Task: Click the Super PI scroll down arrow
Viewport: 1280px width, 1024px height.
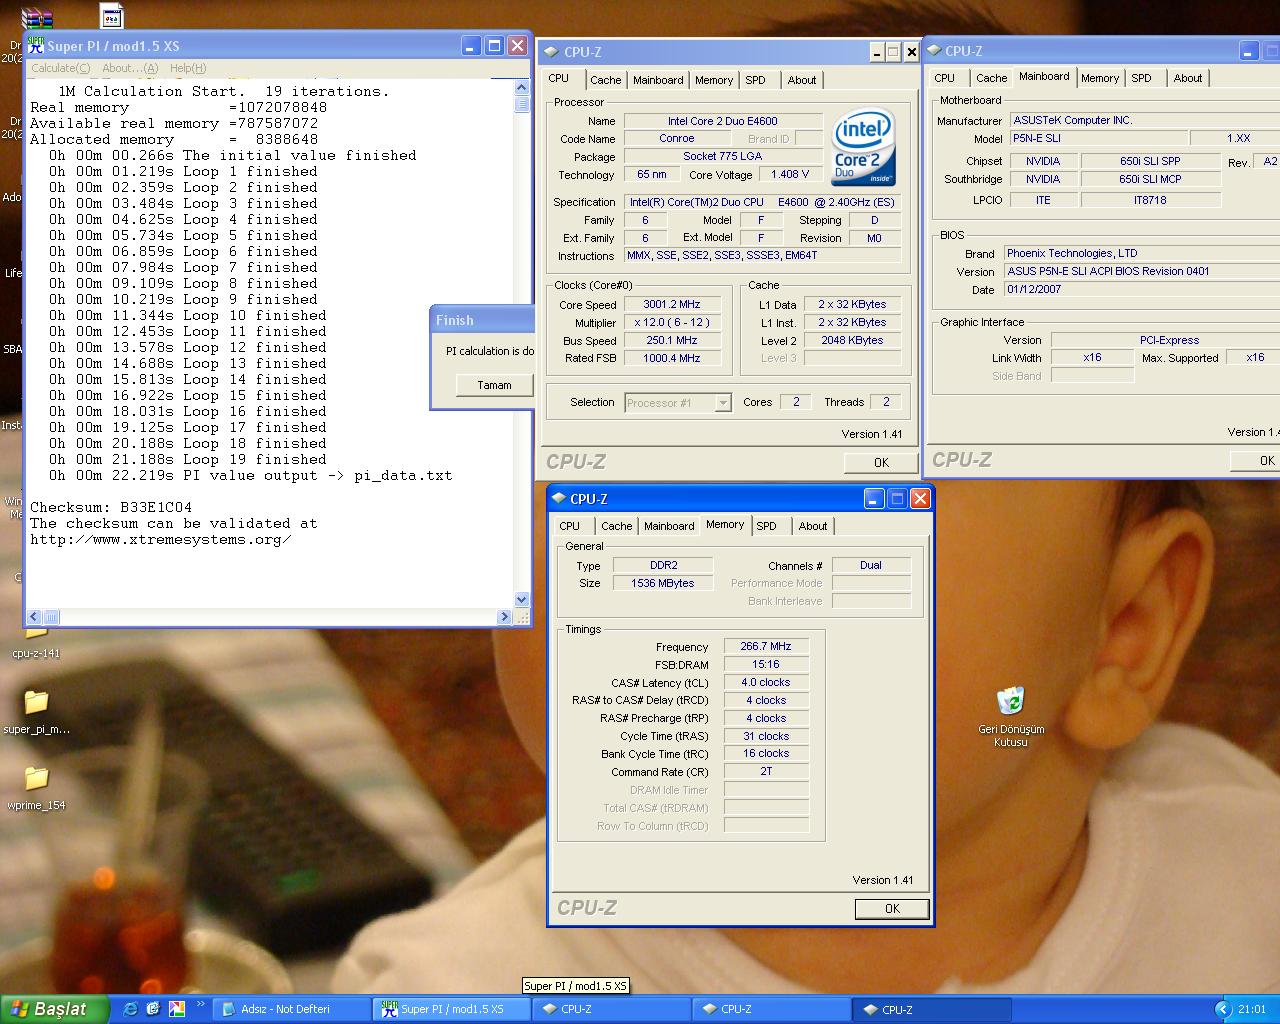Action: click(x=521, y=599)
